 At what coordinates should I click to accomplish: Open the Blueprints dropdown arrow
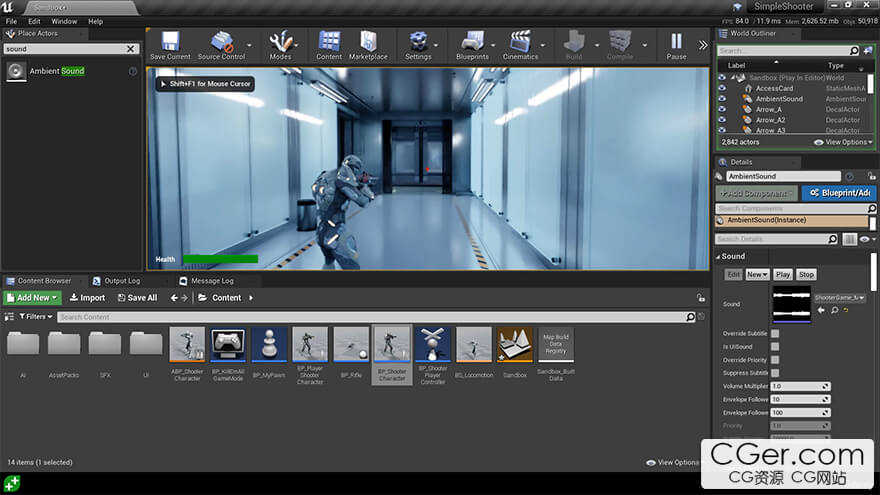tap(493, 46)
